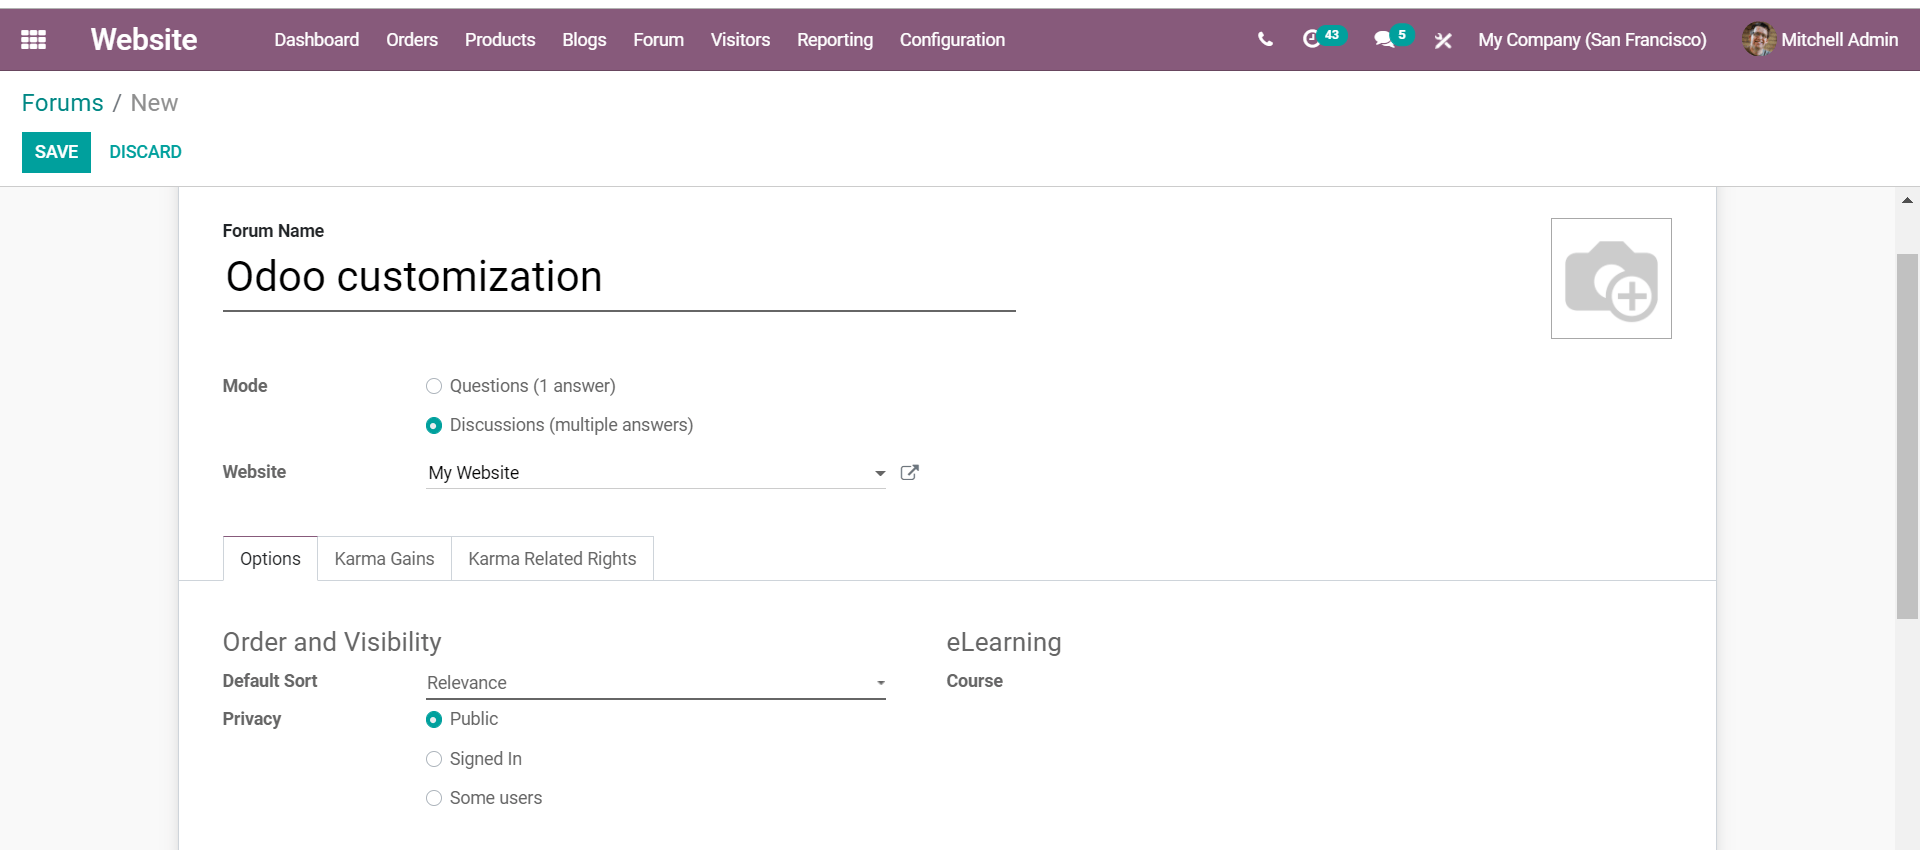Select Questions (1 answer) mode
This screenshot has height=850, width=1920.
pyautogui.click(x=434, y=386)
